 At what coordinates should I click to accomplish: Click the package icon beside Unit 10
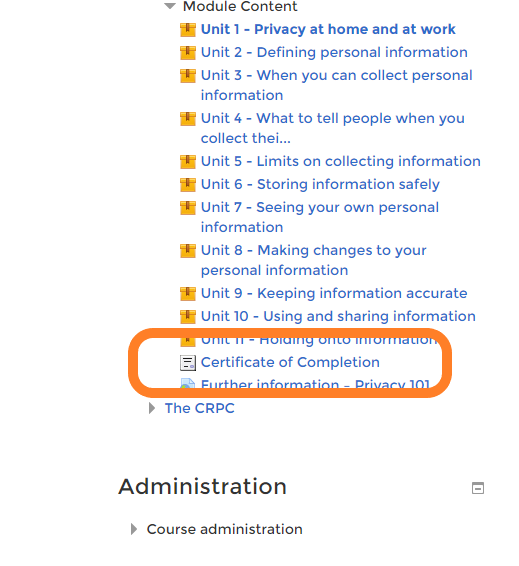[x=188, y=317]
